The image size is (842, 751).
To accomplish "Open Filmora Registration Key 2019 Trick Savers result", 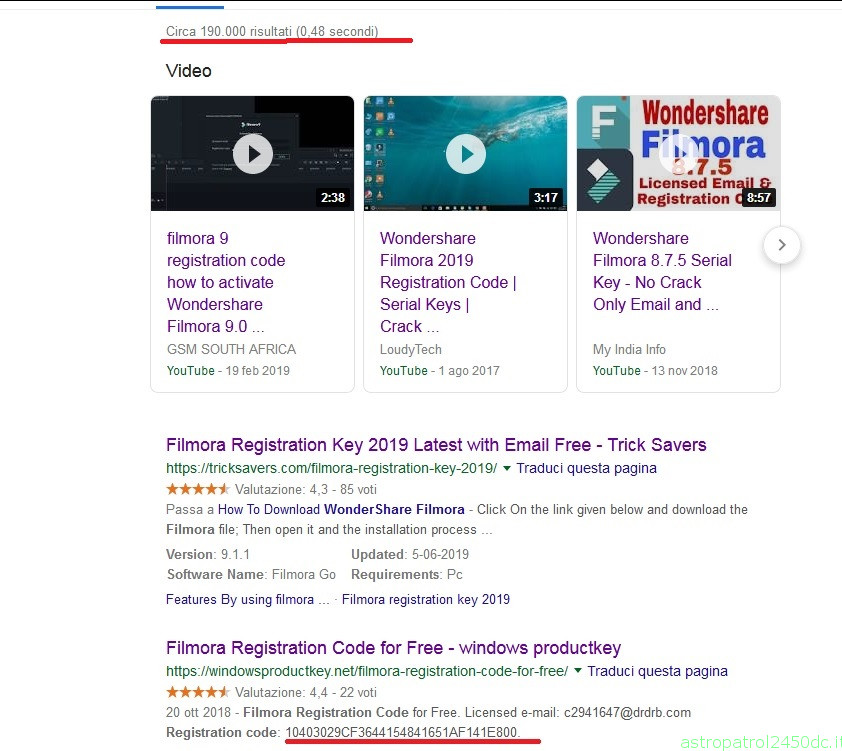I will coord(436,445).
